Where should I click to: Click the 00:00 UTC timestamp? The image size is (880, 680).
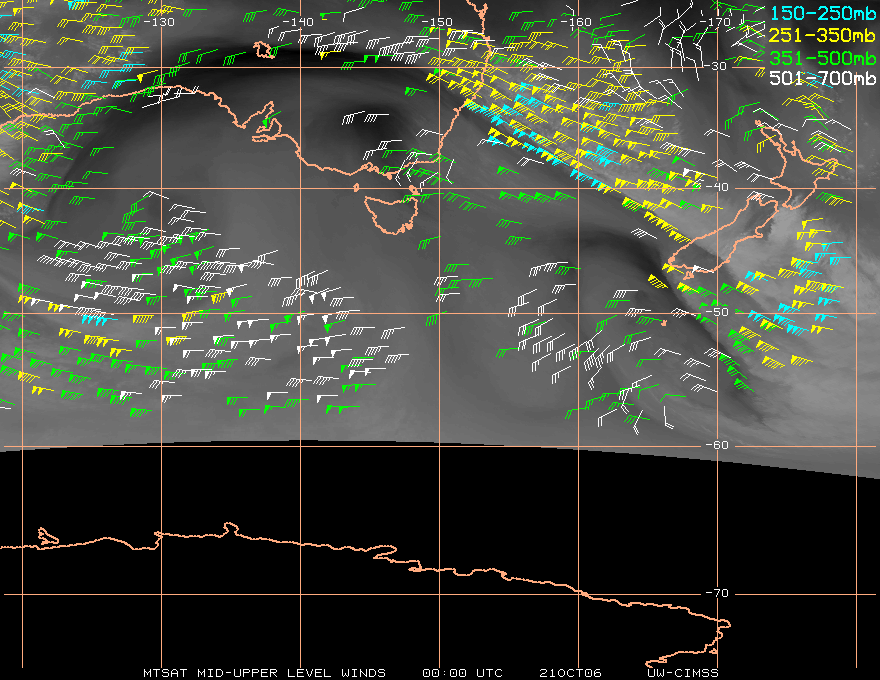click(462, 673)
